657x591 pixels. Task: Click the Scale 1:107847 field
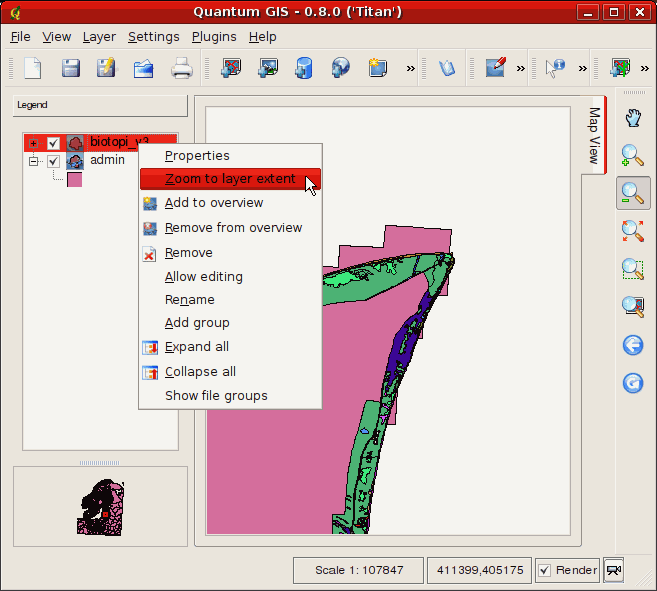[x=359, y=570]
